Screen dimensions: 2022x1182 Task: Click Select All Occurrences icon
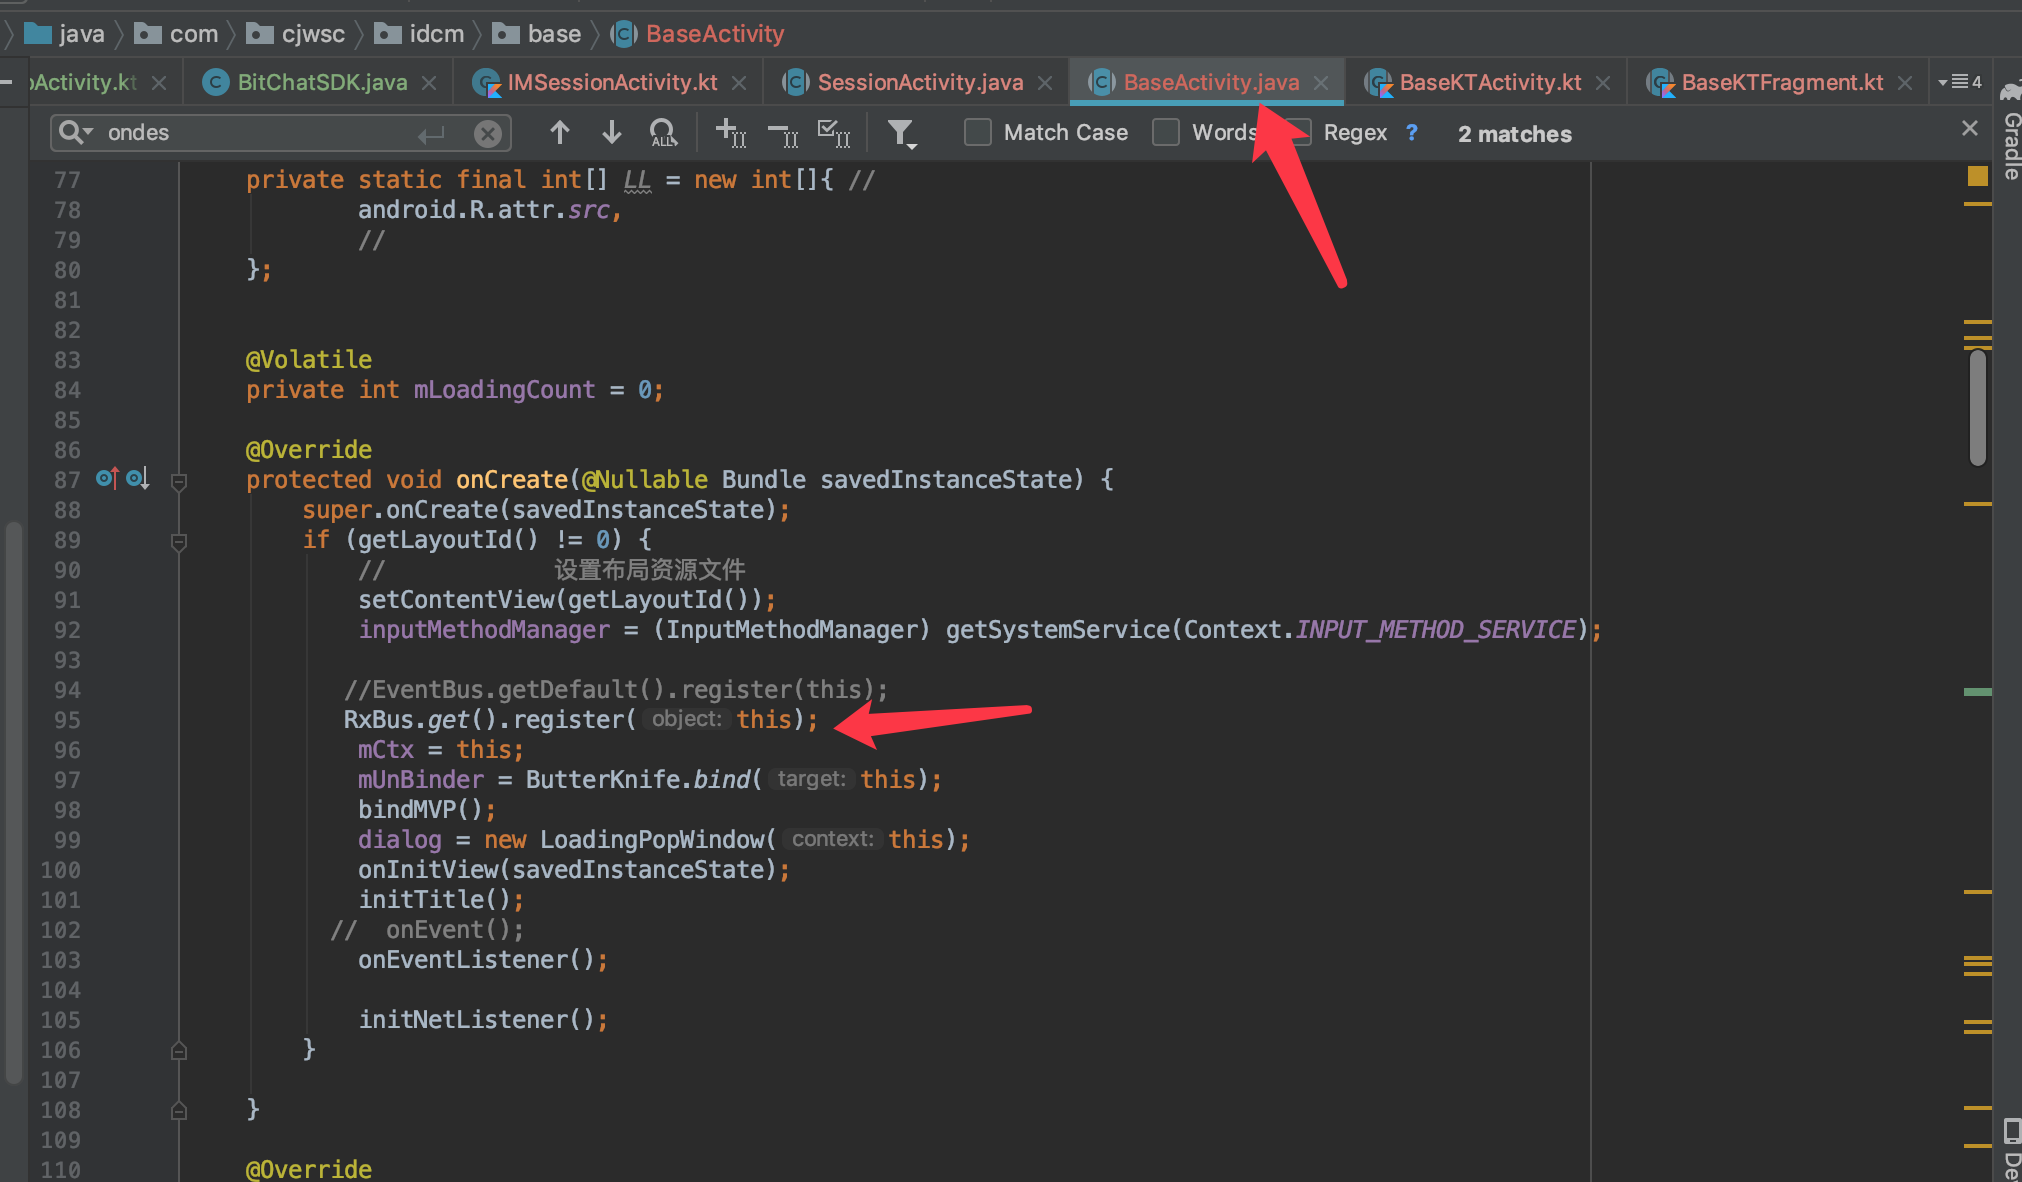tap(835, 132)
